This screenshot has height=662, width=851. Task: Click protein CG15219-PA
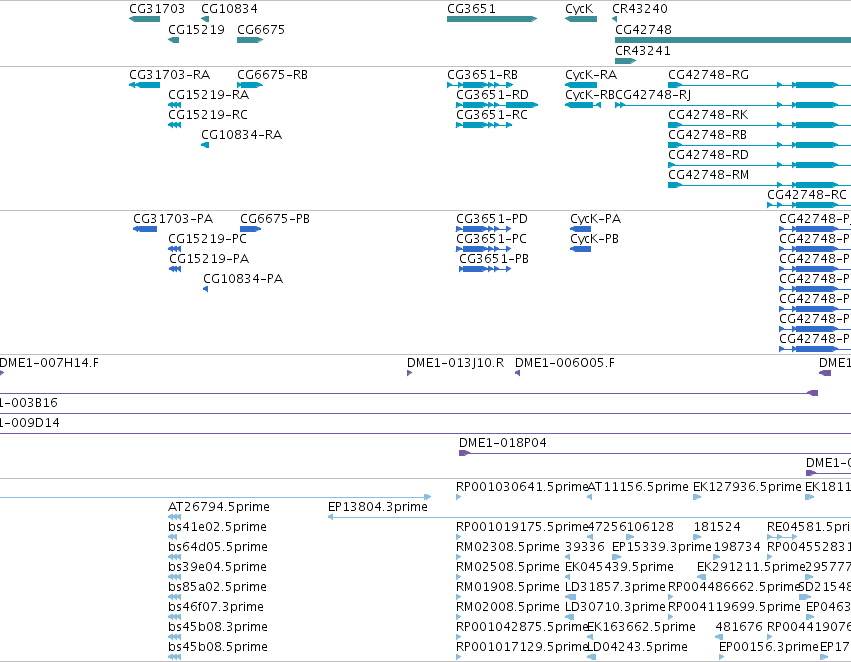tap(209, 259)
